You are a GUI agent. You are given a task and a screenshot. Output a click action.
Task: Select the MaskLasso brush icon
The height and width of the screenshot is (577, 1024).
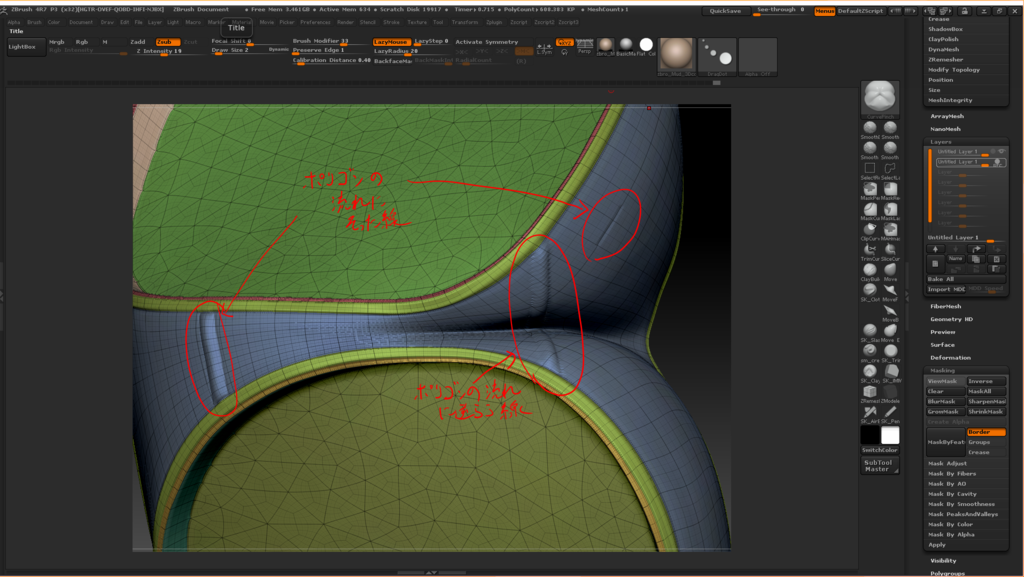890,209
